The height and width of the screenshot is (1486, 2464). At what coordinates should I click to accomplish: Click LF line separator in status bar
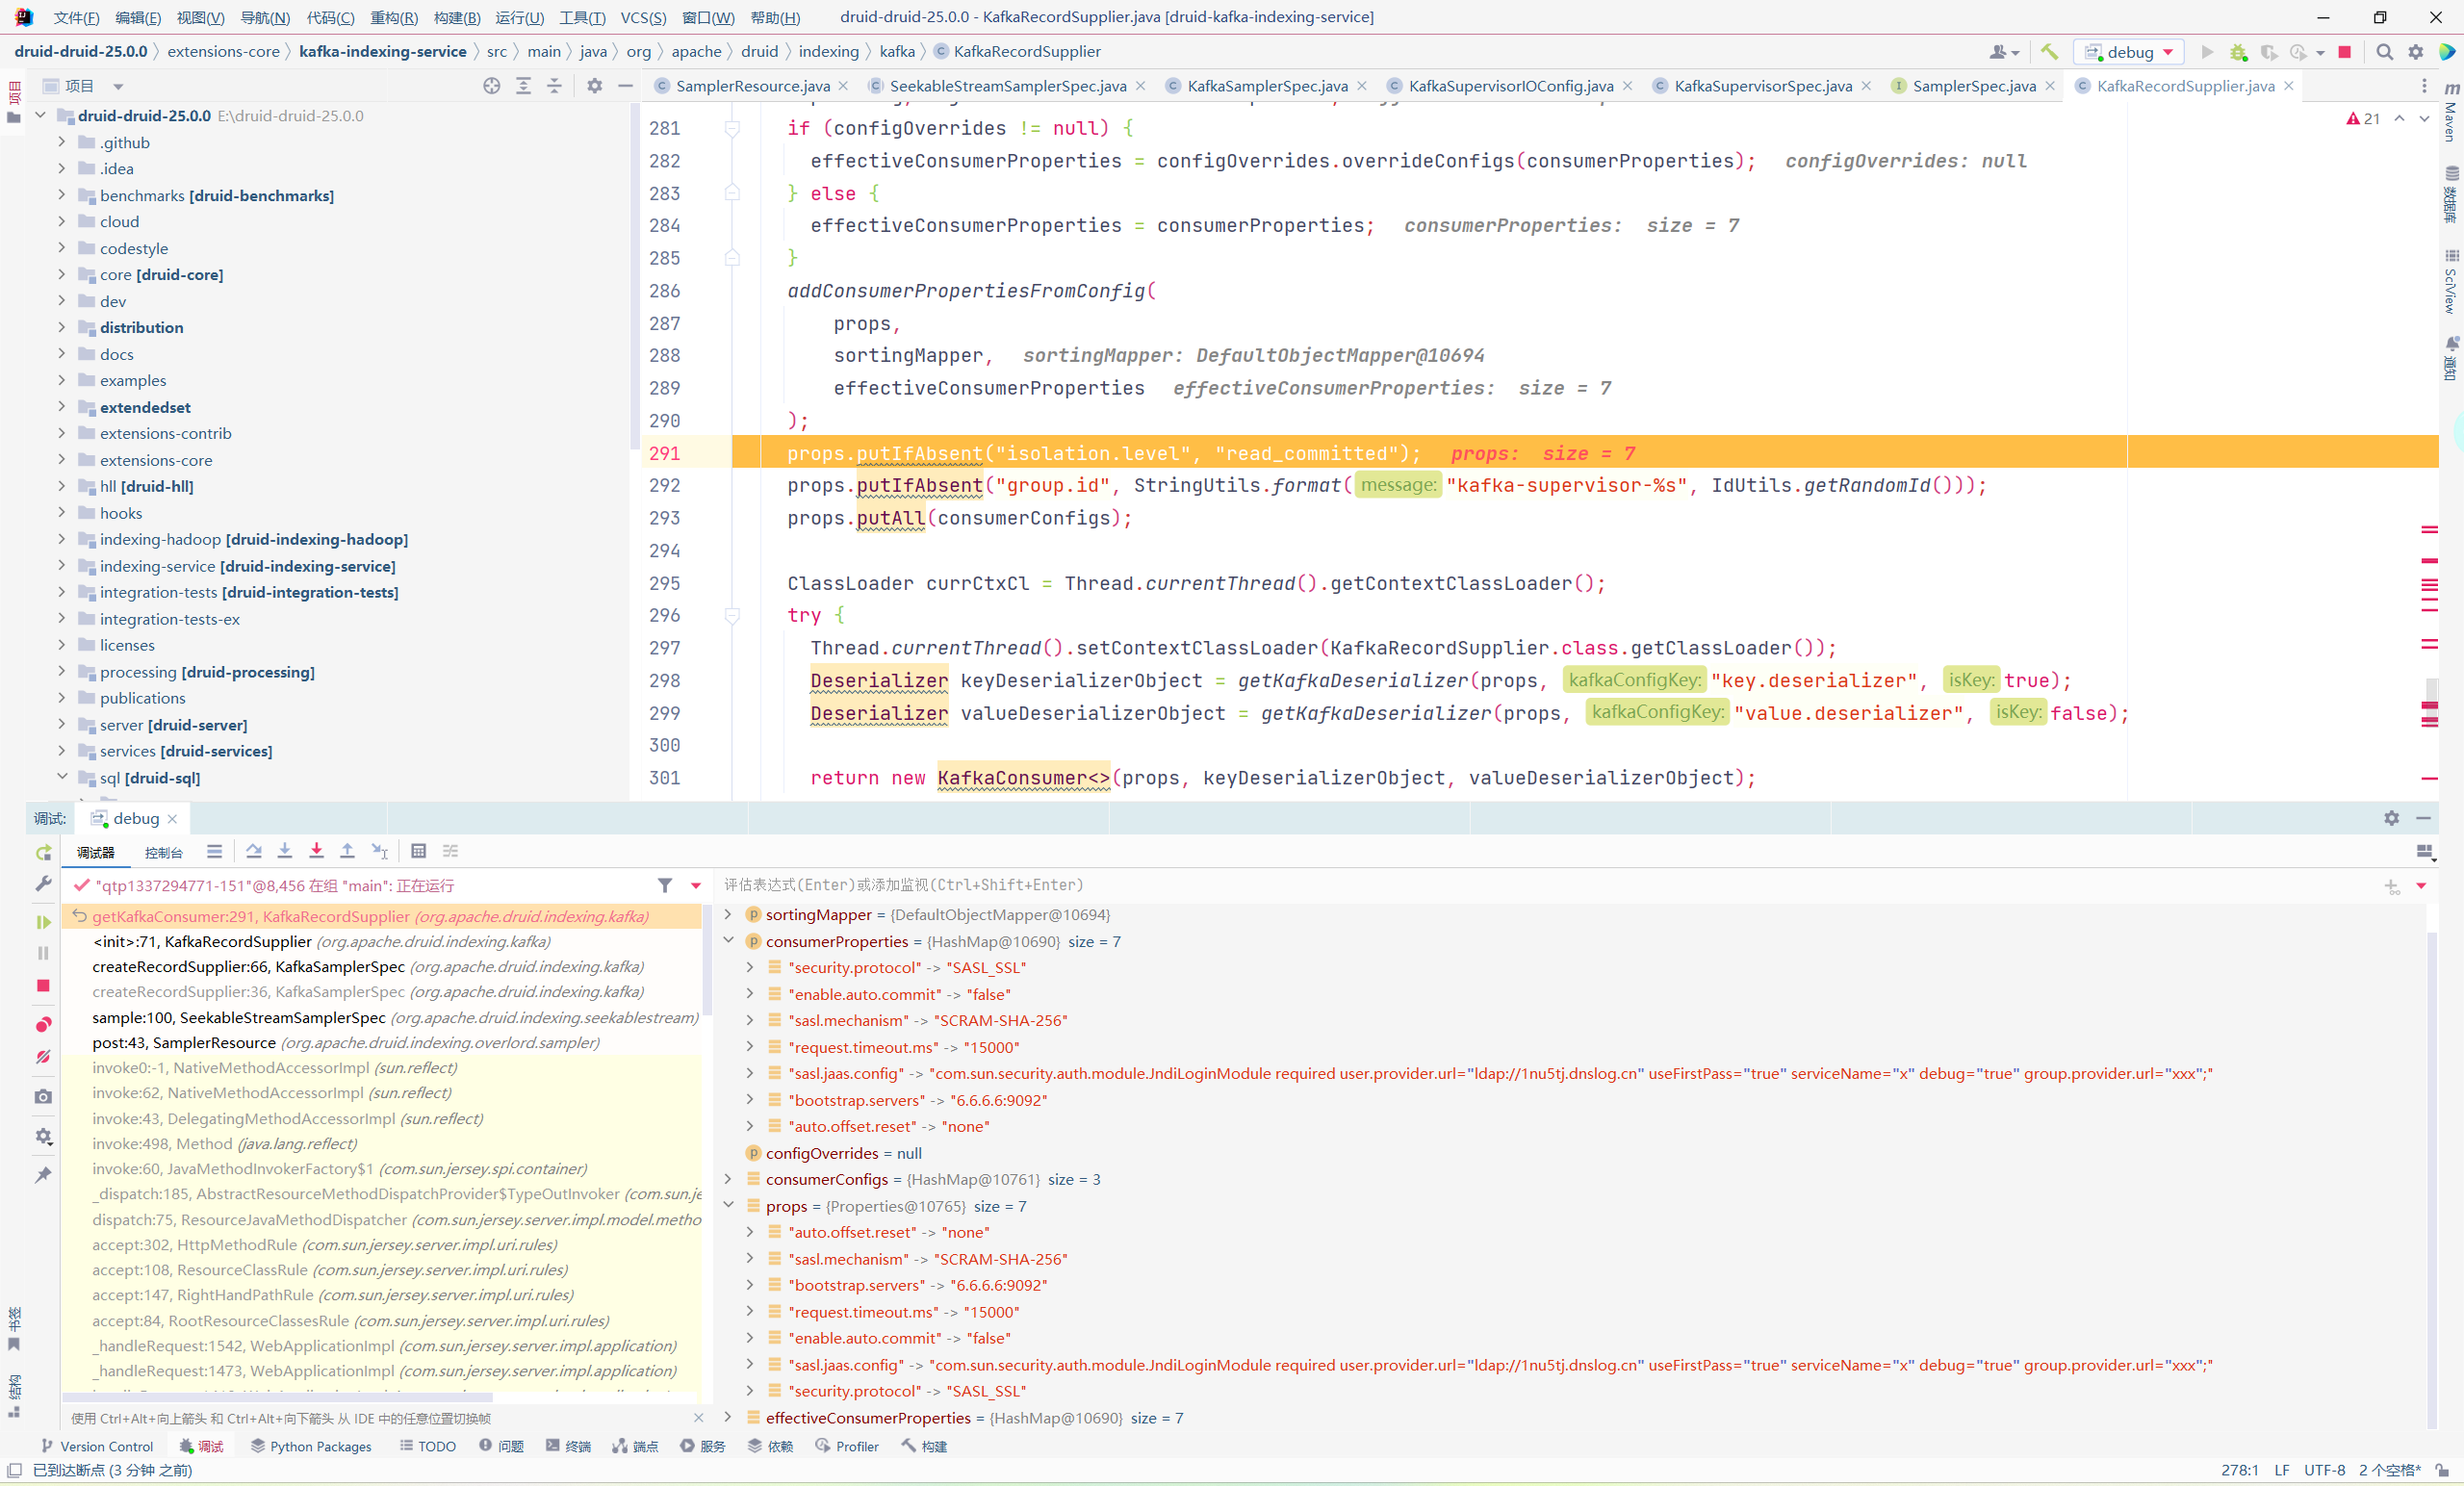tap(2281, 1470)
